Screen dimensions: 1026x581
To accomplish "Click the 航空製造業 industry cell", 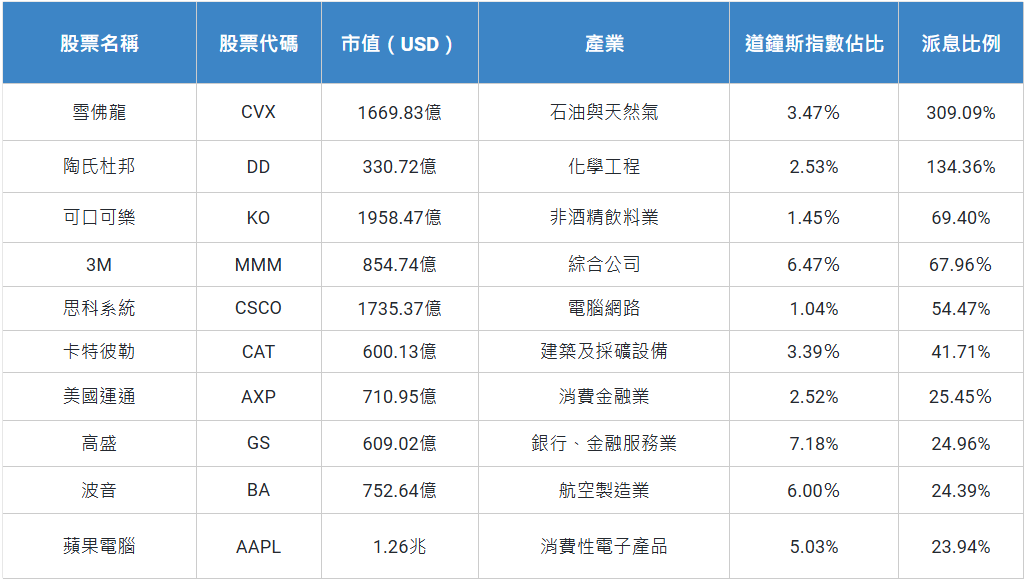I will pyautogui.click(x=604, y=490).
